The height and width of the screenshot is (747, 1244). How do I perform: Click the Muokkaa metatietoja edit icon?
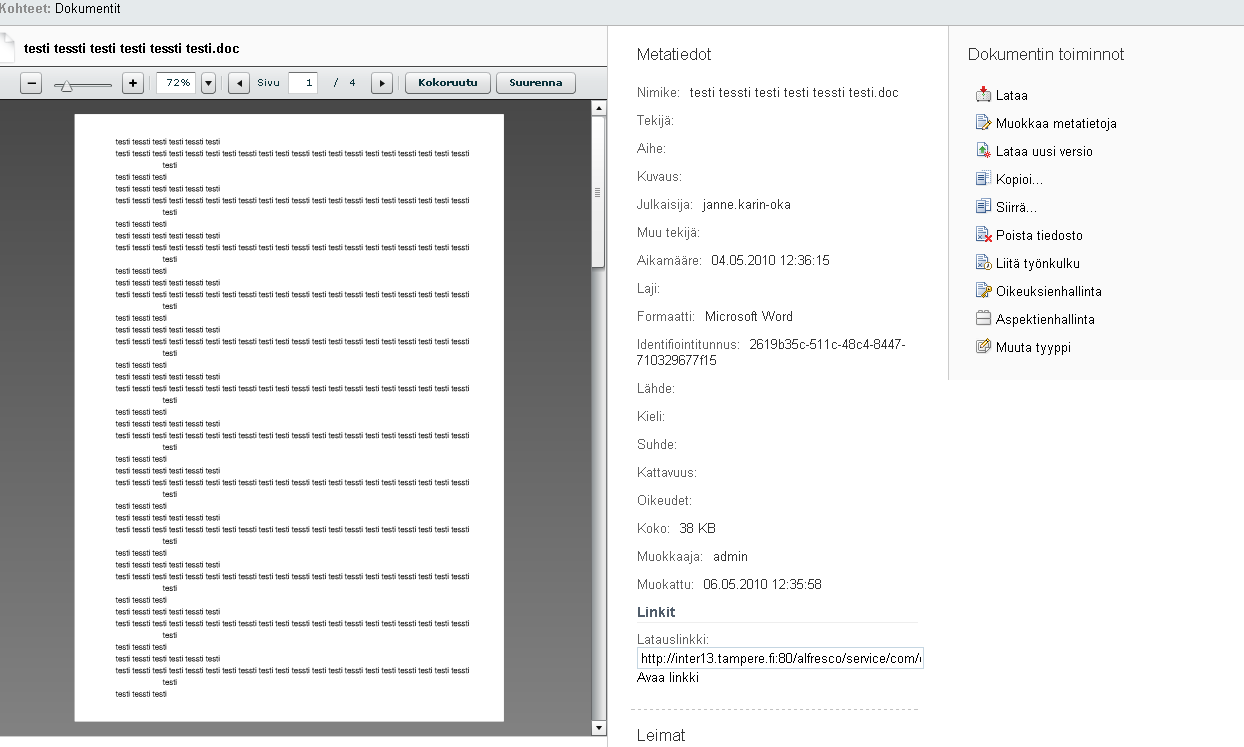tap(982, 123)
